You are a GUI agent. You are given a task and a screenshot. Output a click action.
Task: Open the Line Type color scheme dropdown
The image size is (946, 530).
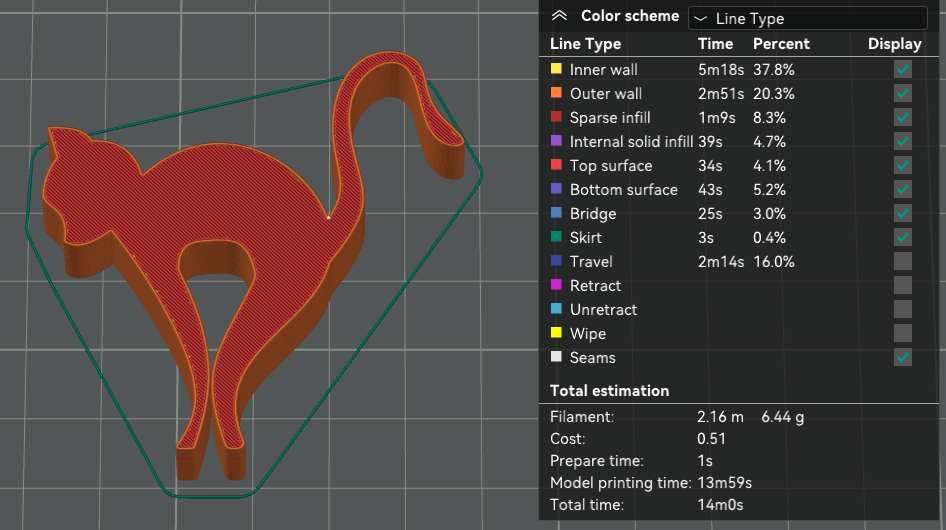tap(807, 18)
